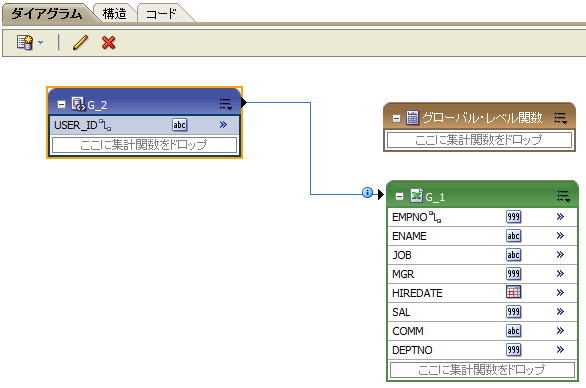Click the abc type icon for ENAME

coord(513,236)
